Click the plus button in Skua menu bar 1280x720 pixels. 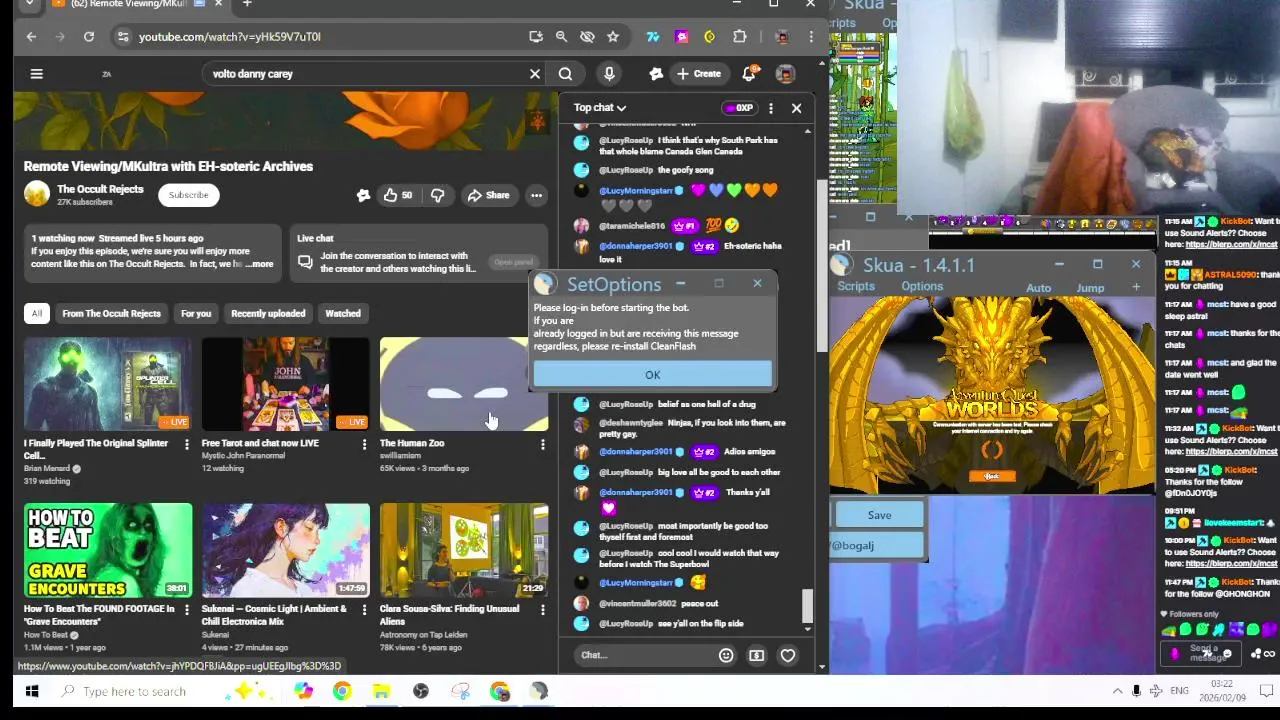1136,288
